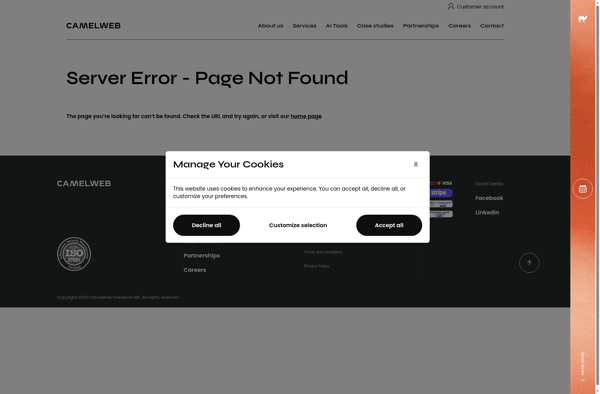Click the Stripe payment badge

[441, 193]
